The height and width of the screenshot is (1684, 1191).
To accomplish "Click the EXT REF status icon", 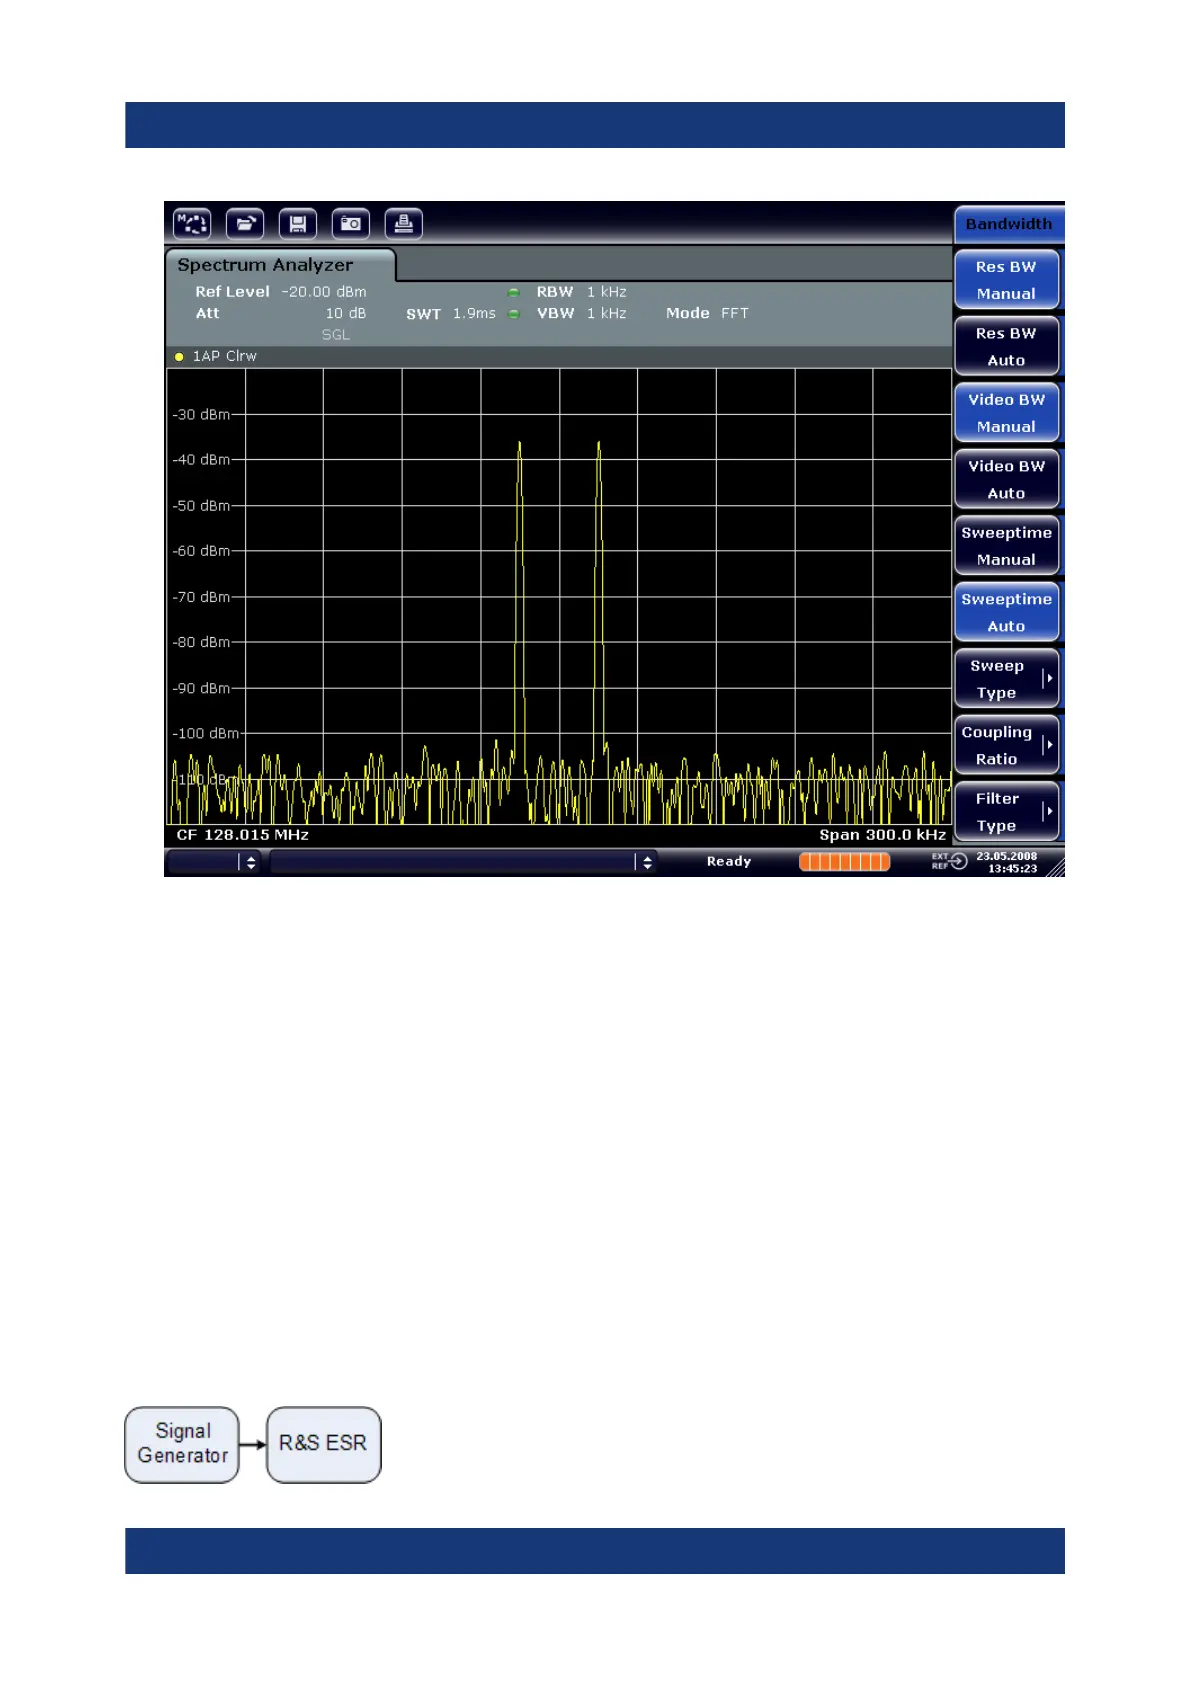I will [949, 861].
